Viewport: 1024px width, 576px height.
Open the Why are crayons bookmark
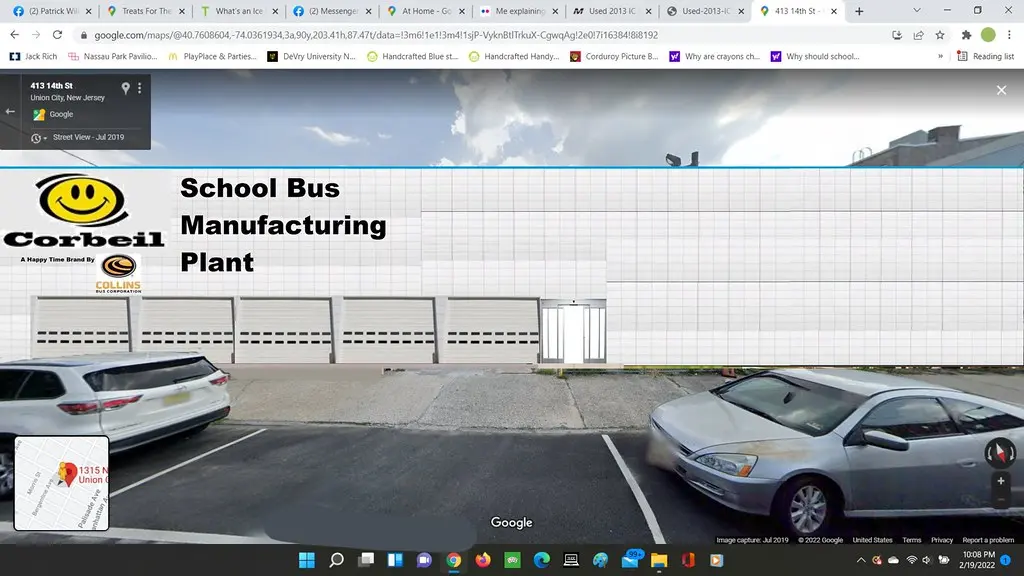click(x=714, y=57)
